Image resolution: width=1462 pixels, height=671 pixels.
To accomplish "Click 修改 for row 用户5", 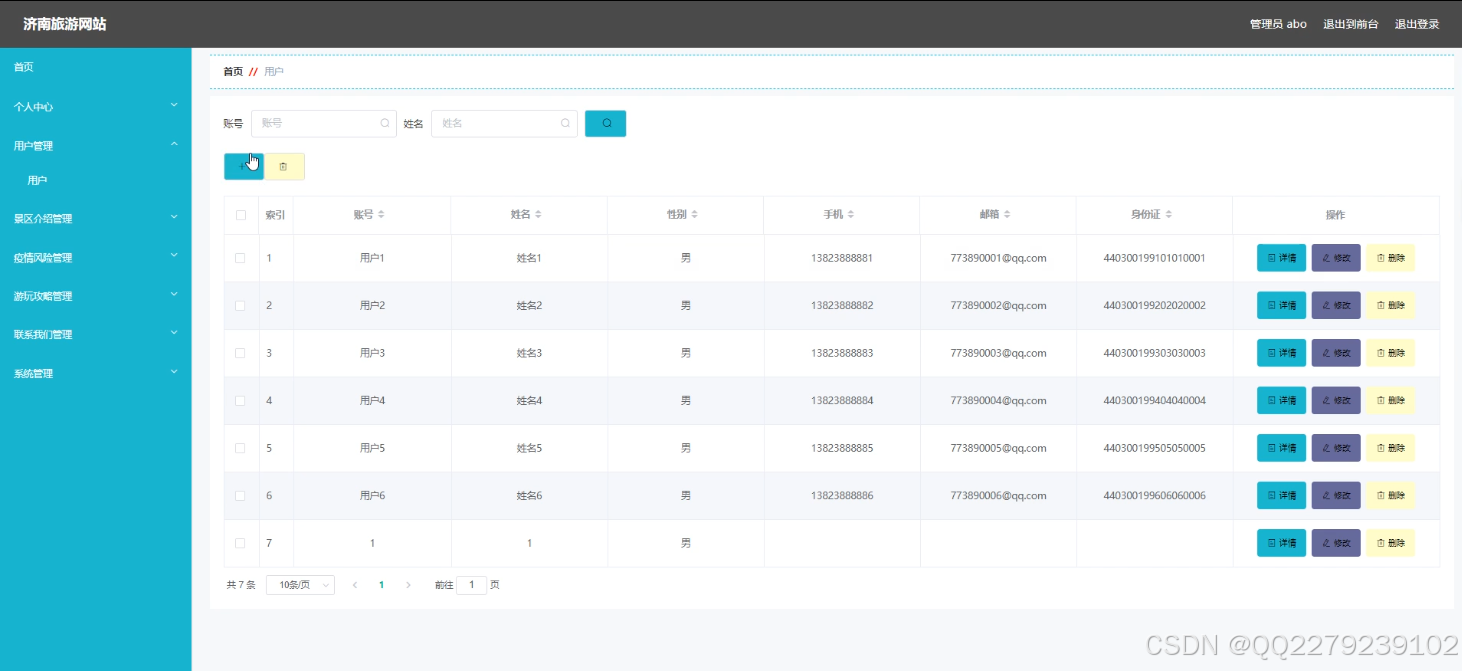I will click(1336, 448).
